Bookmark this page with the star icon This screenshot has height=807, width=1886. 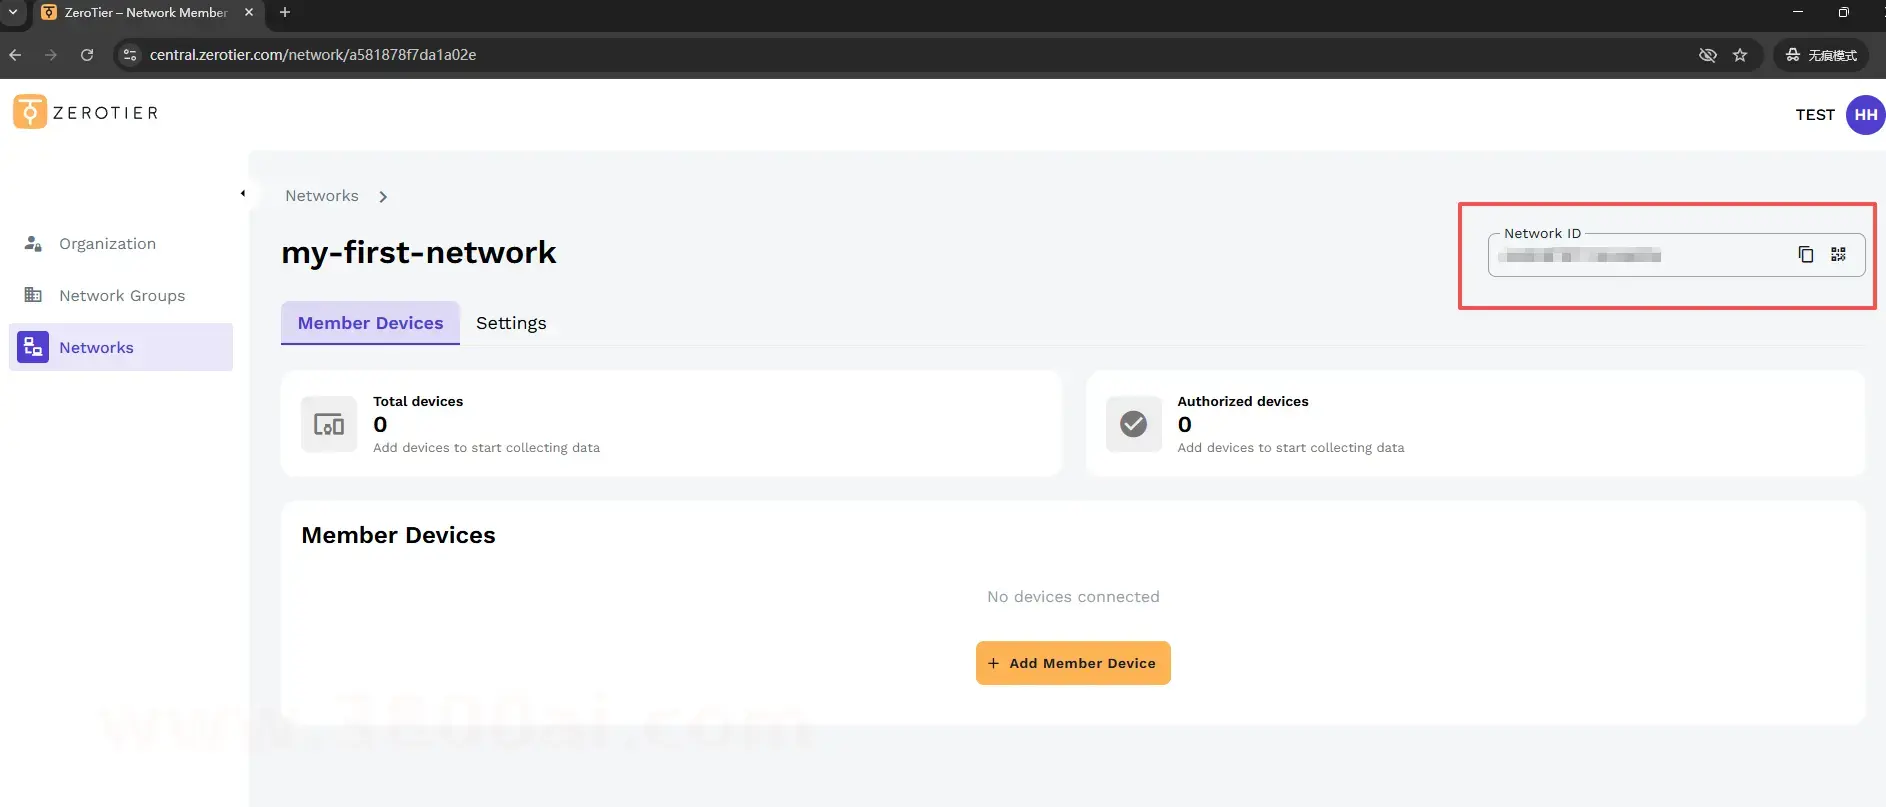1740,55
